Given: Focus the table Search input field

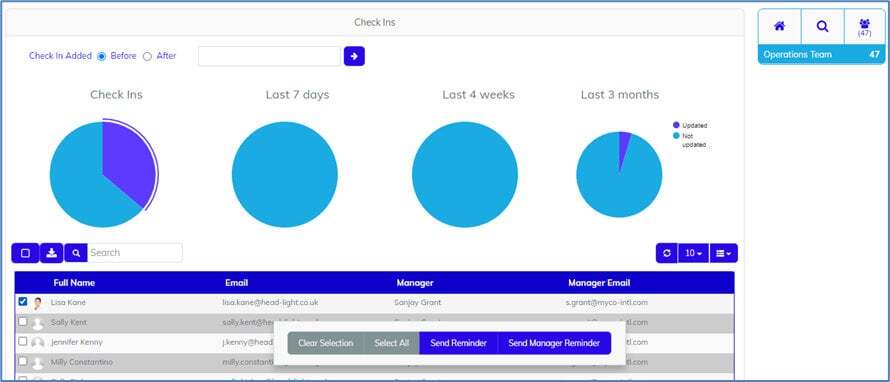Looking at the screenshot, I should [x=135, y=253].
